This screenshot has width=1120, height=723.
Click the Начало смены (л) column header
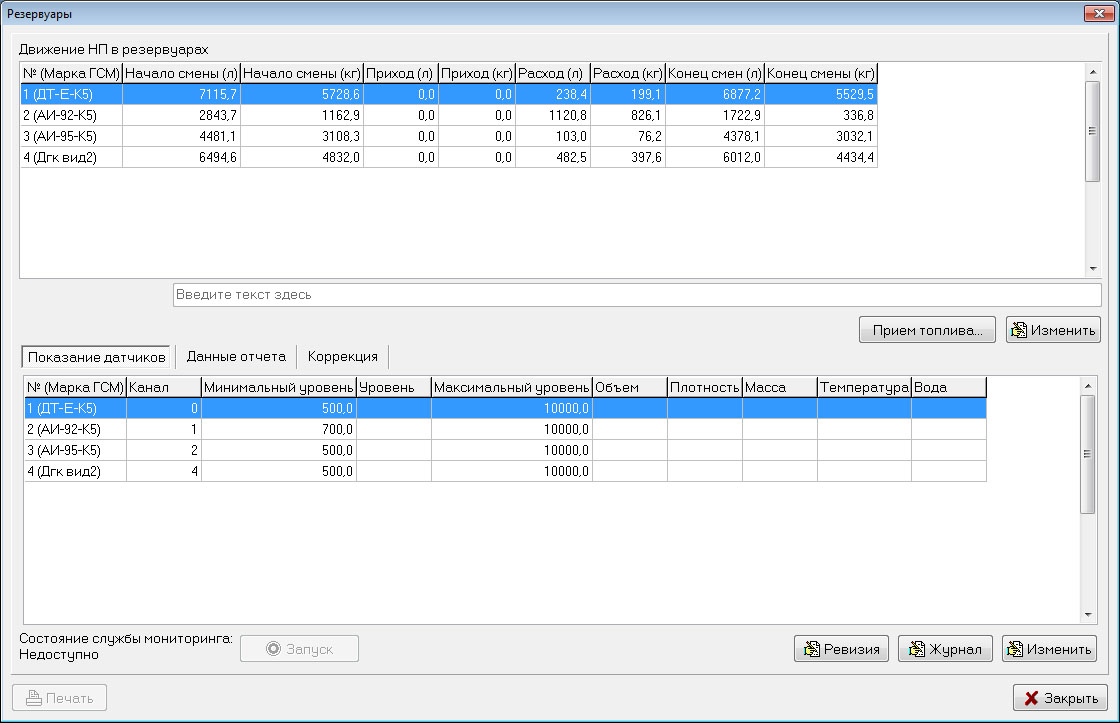click(x=181, y=73)
